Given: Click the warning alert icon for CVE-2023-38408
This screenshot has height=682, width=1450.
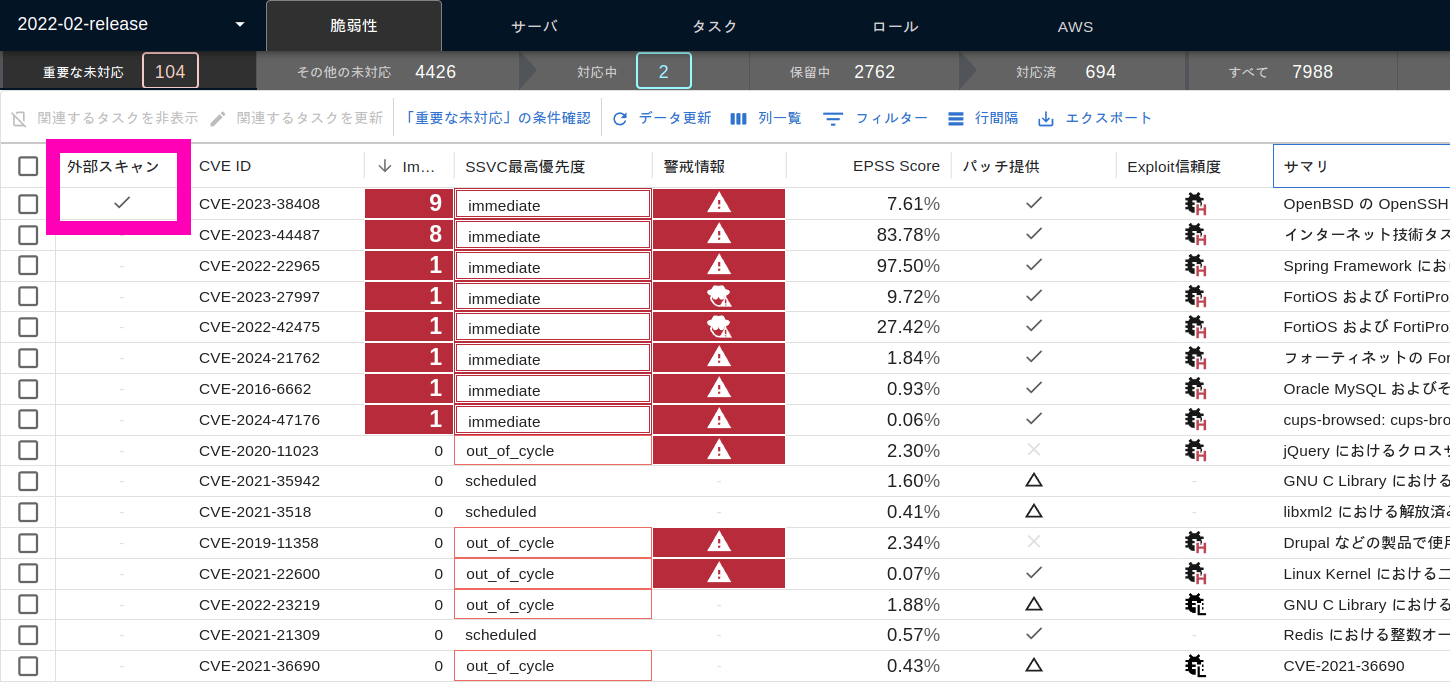Looking at the screenshot, I should coord(718,203).
